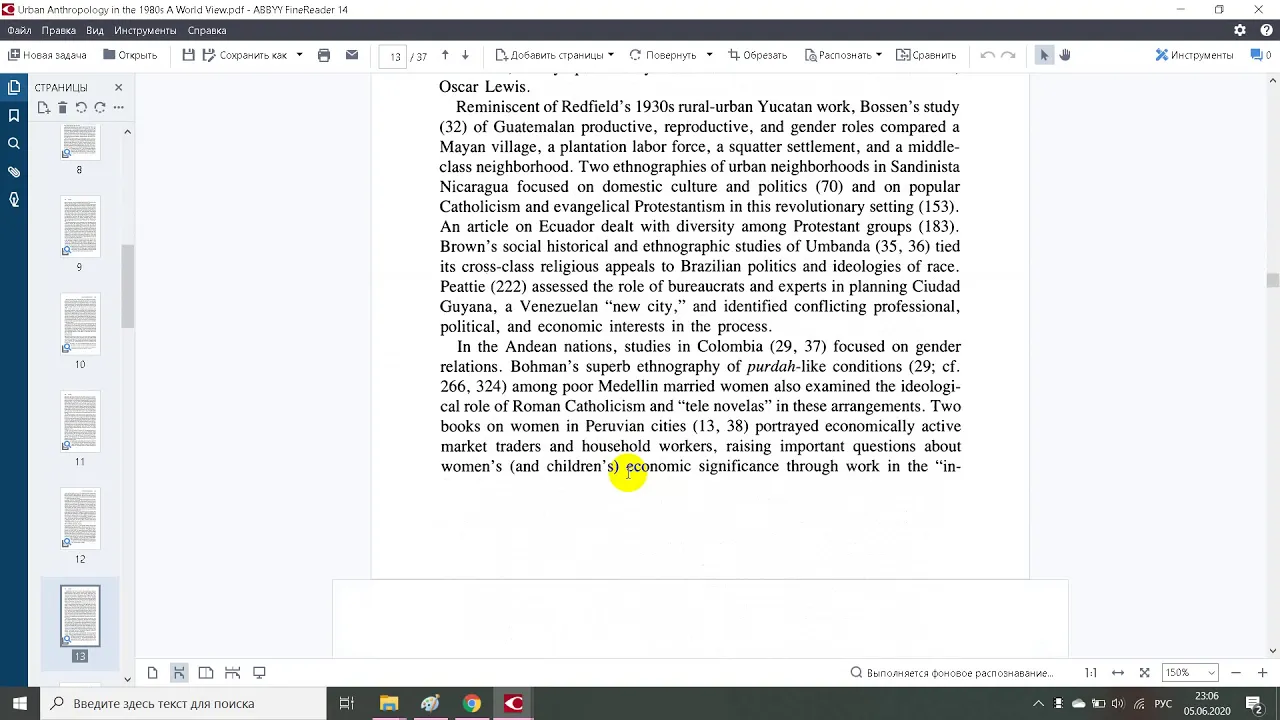Image resolution: width=1280 pixels, height=720 pixels.
Task: Expand the Повернуть dropdown arrow
Action: coord(709,55)
